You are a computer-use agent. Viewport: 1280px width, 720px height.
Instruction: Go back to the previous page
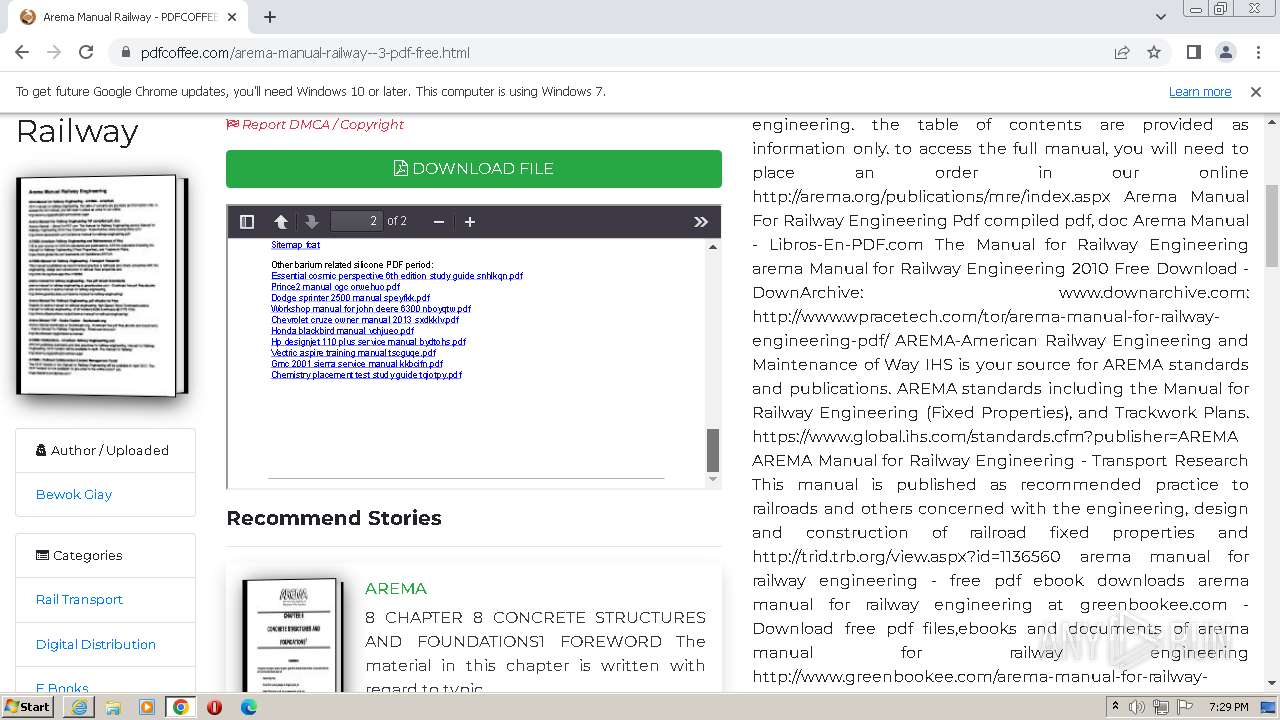(22, 52)
